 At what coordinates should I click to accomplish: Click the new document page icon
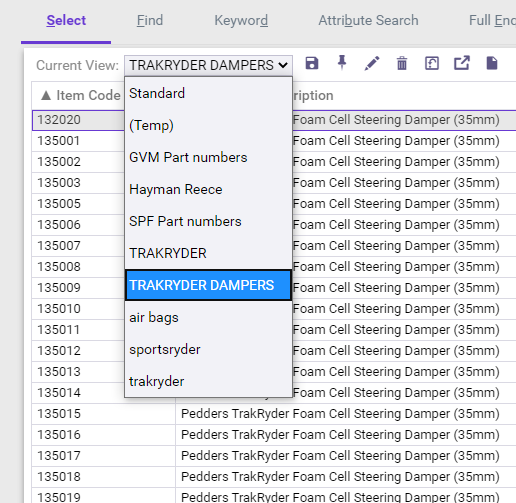[x=492, y=63]
